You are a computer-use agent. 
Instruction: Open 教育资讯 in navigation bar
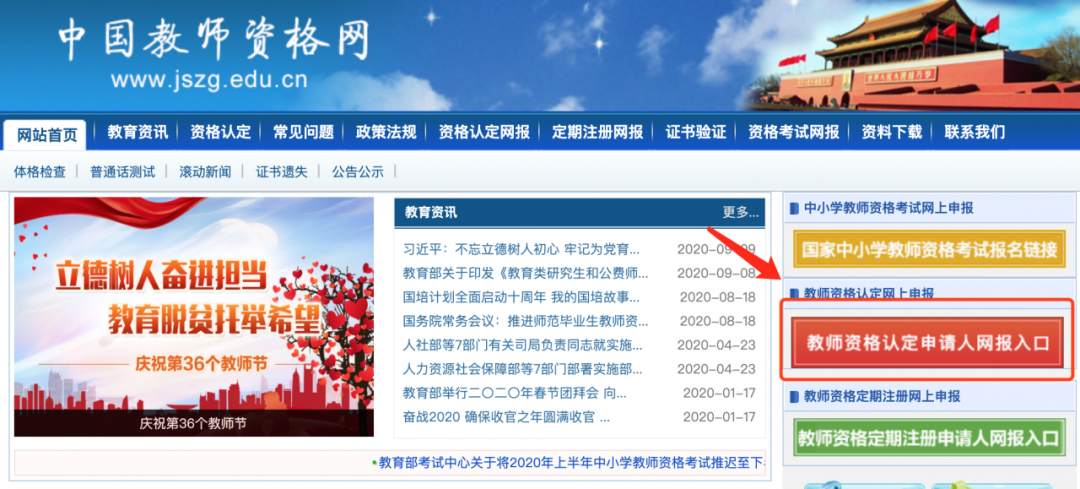click(138, 132)
